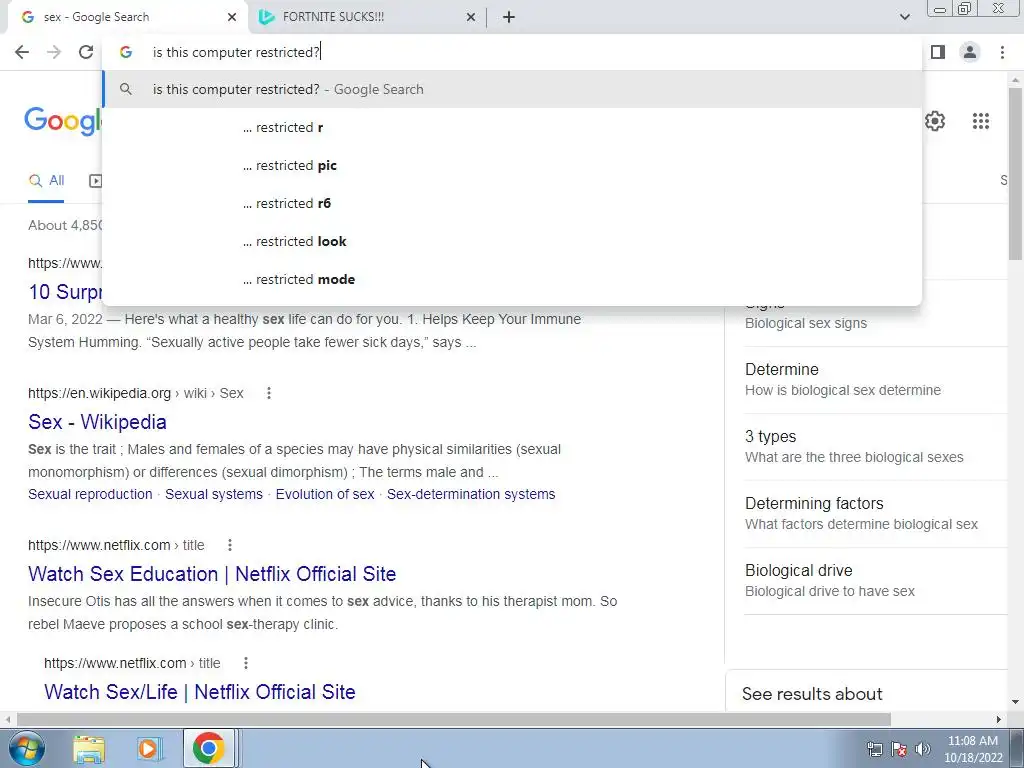
Task: Go back using the browser back arrow
Action: (22, 52)
